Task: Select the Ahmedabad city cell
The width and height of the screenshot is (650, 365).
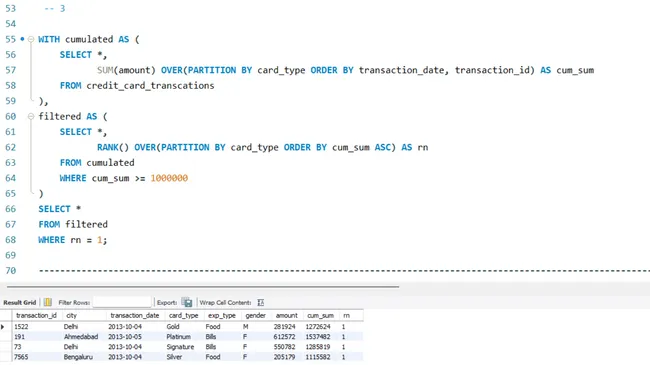Action: click(81, 337)
